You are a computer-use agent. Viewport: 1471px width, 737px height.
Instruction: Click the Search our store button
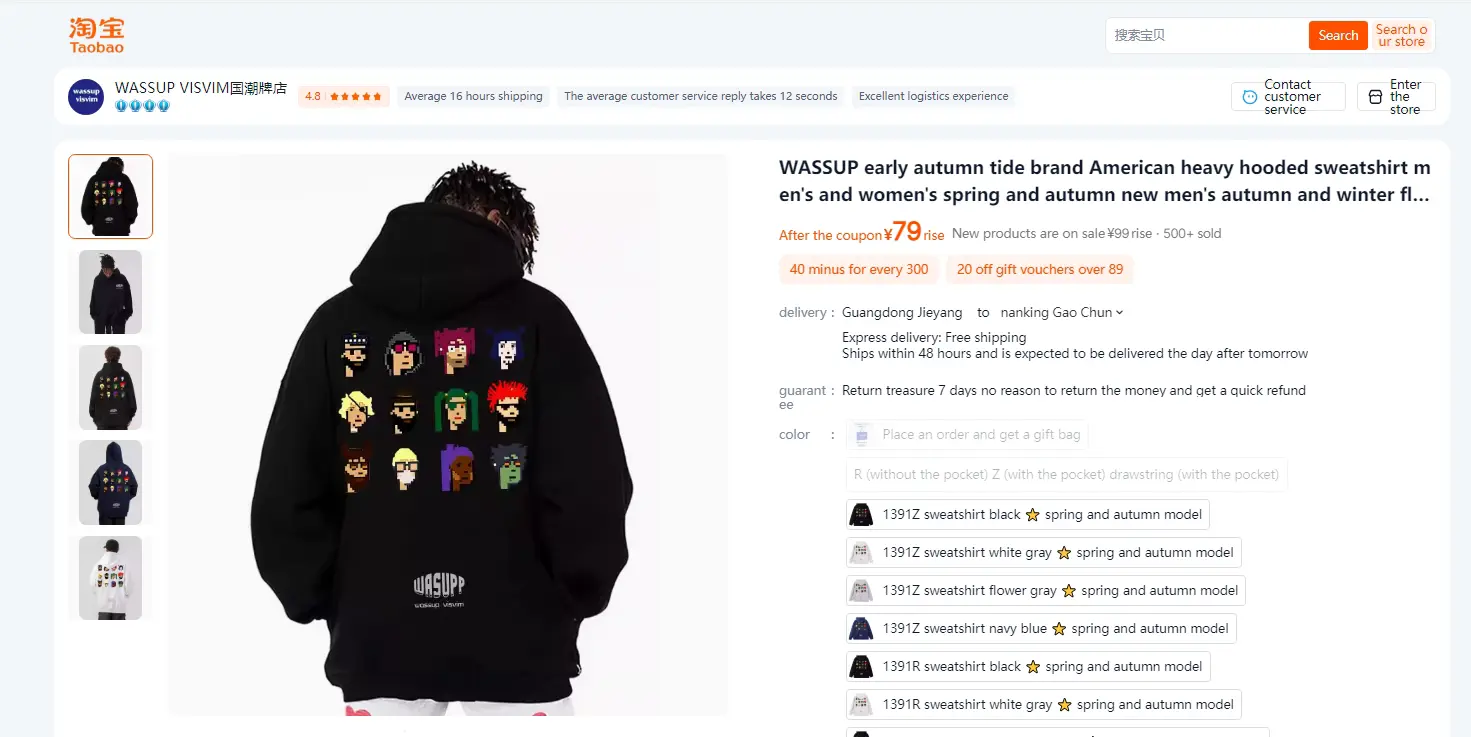tap(1402, 35)
